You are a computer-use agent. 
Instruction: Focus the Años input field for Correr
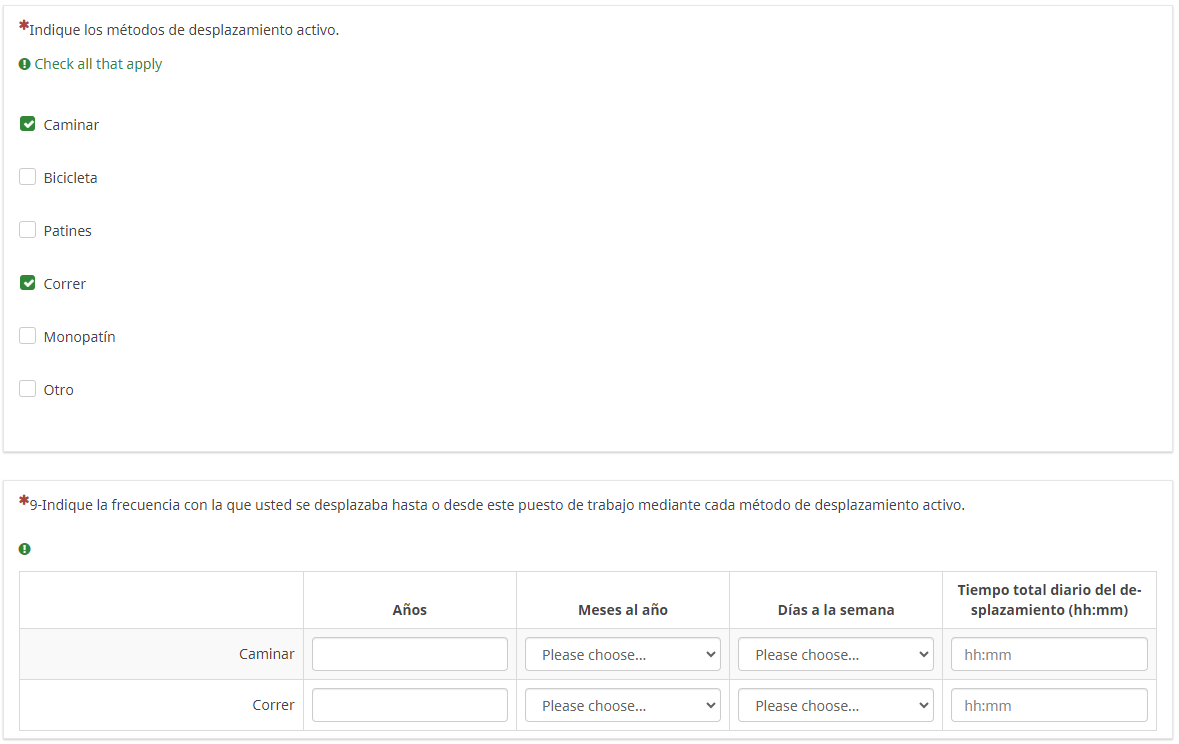(x=410, y=706)
